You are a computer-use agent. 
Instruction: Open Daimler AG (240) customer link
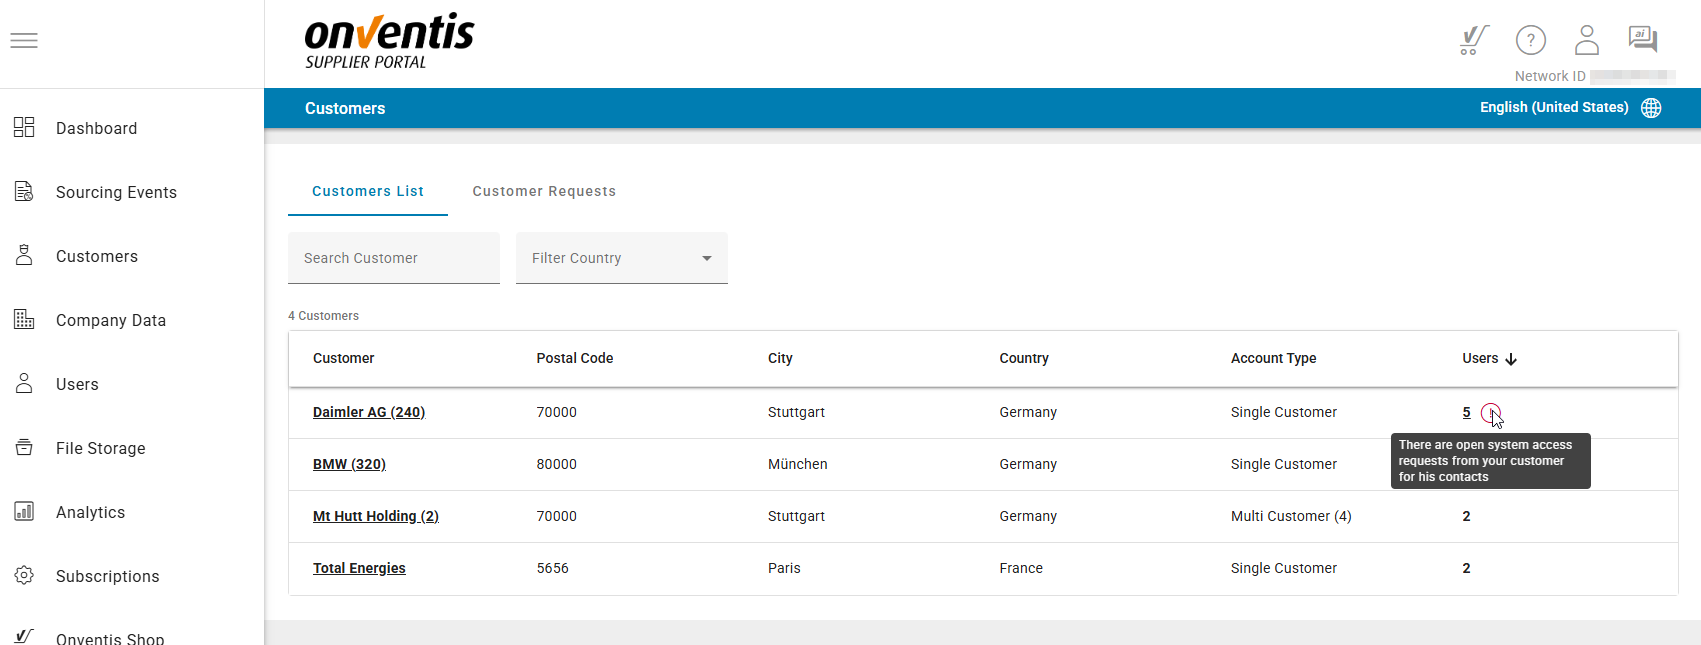pyautogui.click(x=368, y=412)
